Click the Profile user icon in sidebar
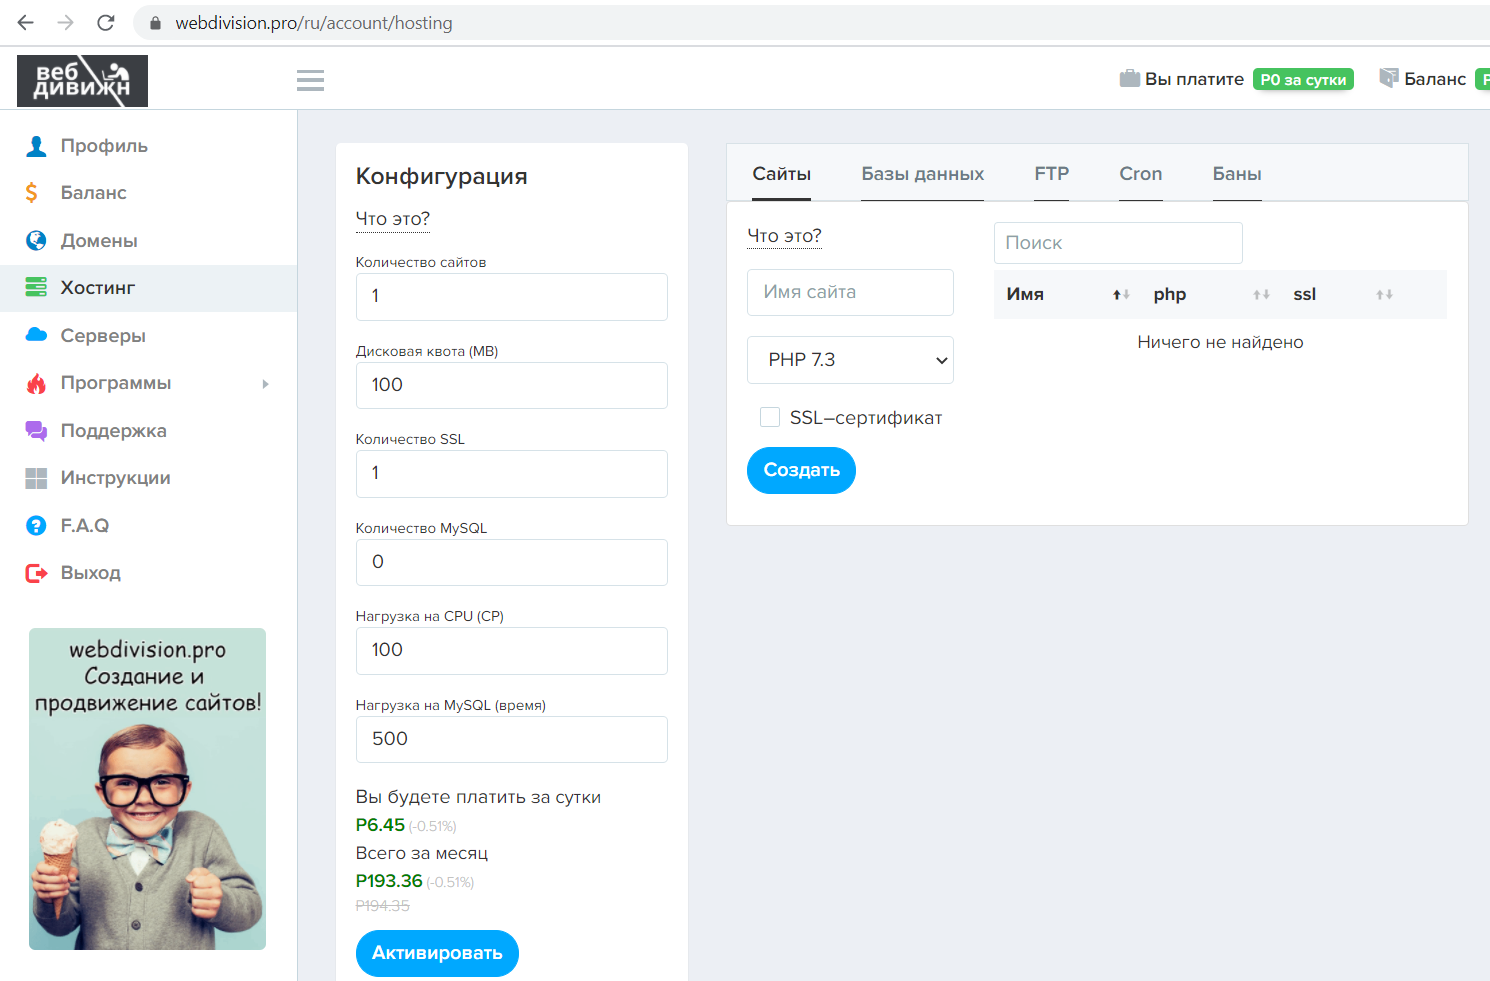The height and width of the screenshot is (981, 1490). click(36, 146)
